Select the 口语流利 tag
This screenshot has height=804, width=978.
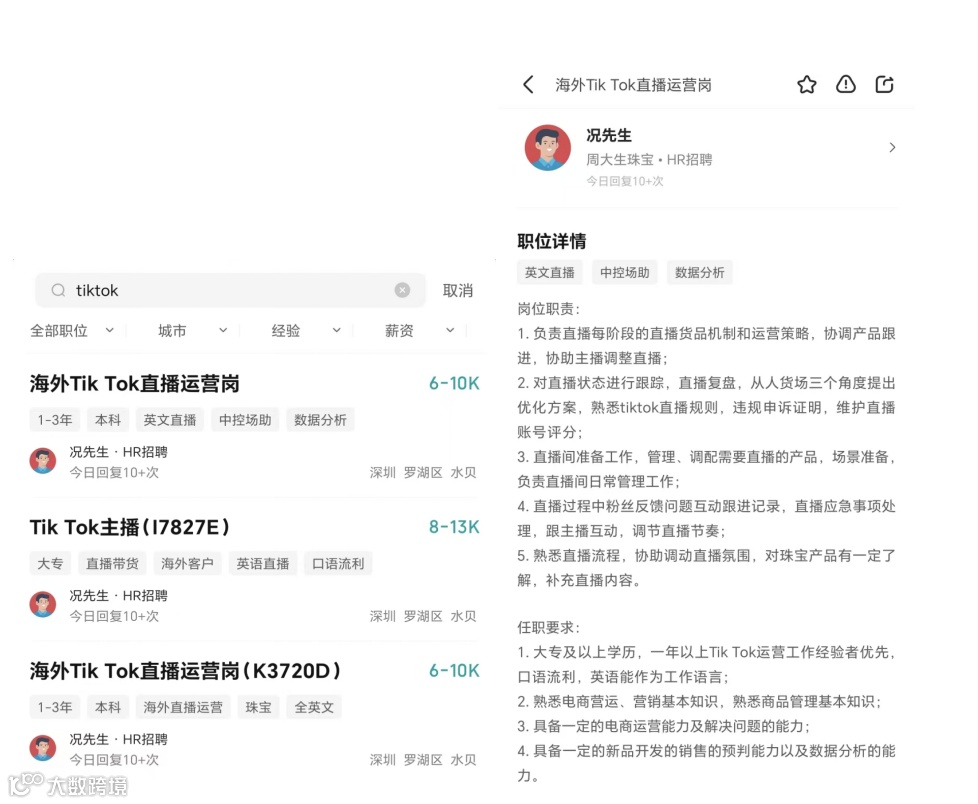(338, 564)
